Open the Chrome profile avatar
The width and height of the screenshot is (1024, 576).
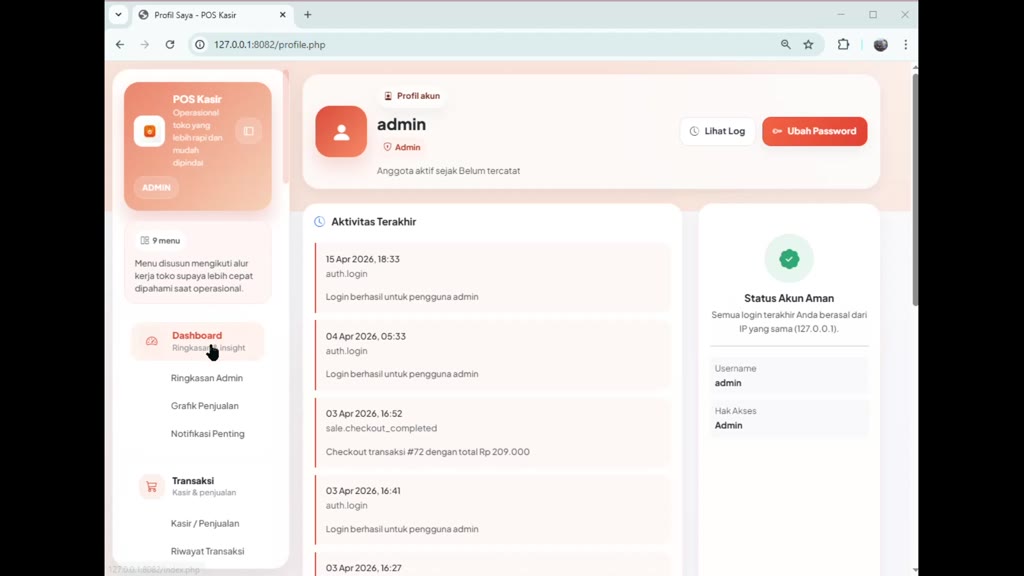click(880, 44)
